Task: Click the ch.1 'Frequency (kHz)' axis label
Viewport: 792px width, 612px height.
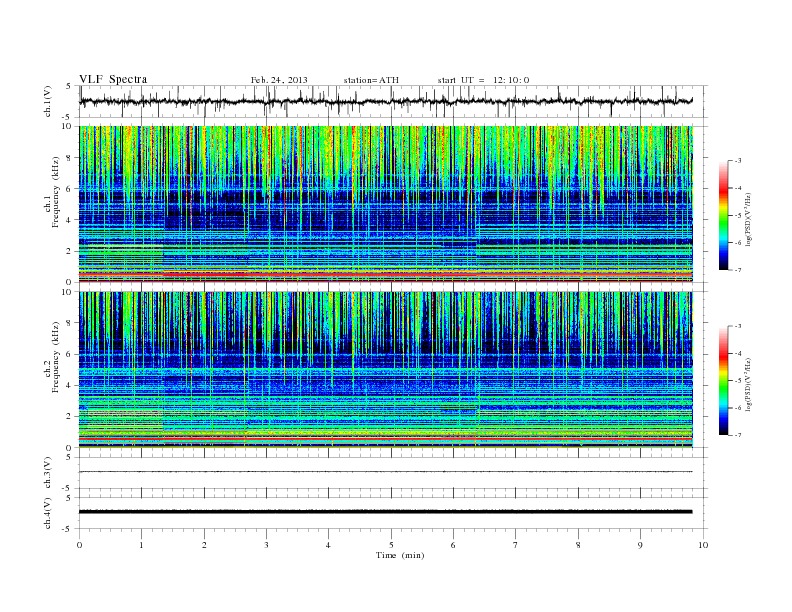Action: [x=56, y=192]
